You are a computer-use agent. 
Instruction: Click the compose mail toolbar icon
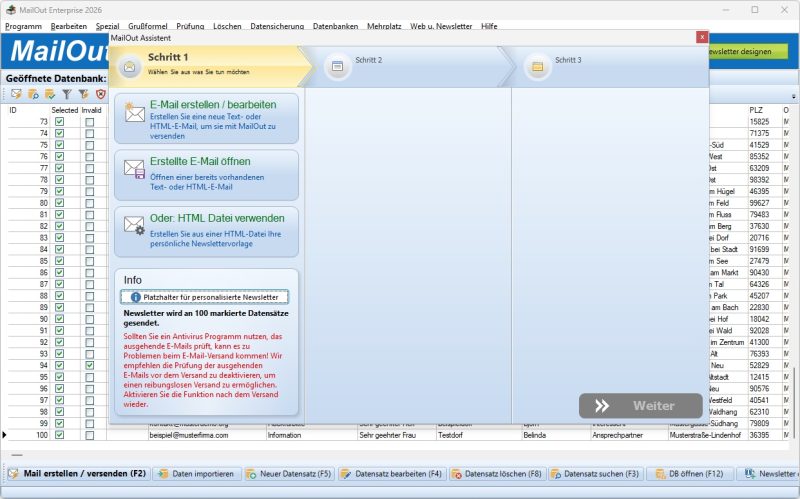click(x=16, y=94)
